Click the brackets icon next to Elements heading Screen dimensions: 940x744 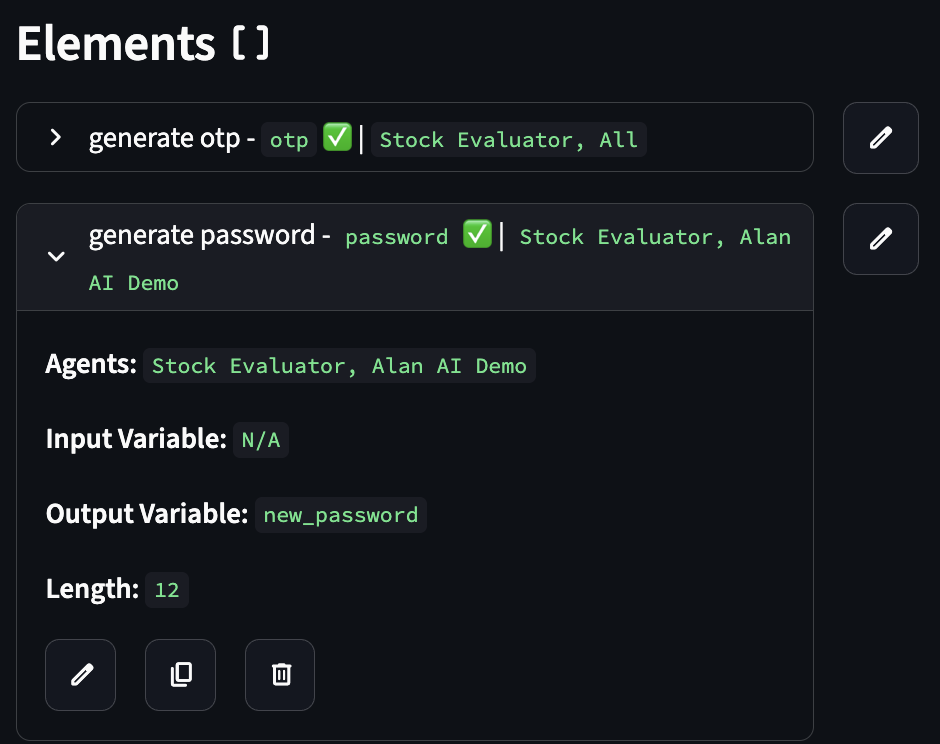250,45
